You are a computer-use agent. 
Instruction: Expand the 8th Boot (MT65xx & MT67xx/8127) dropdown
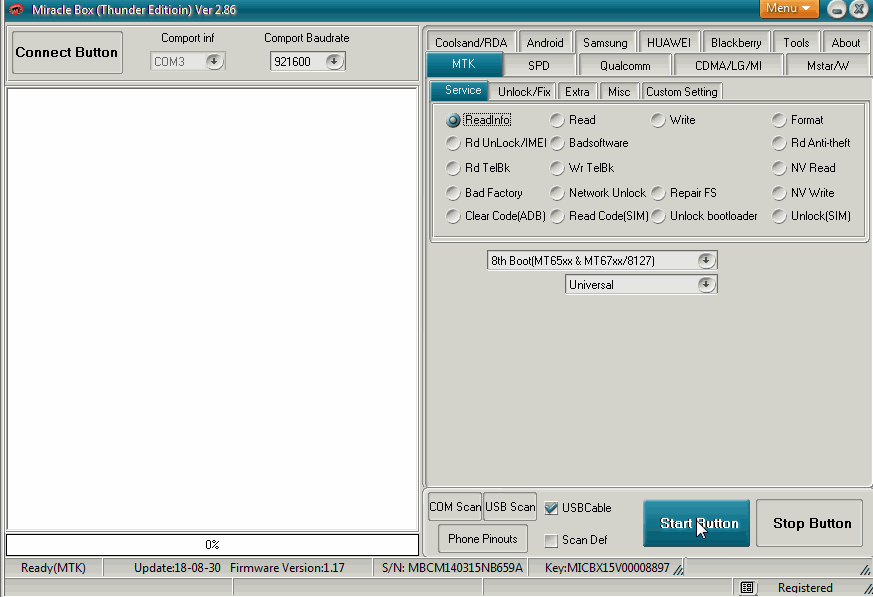[x=706, y=260]
